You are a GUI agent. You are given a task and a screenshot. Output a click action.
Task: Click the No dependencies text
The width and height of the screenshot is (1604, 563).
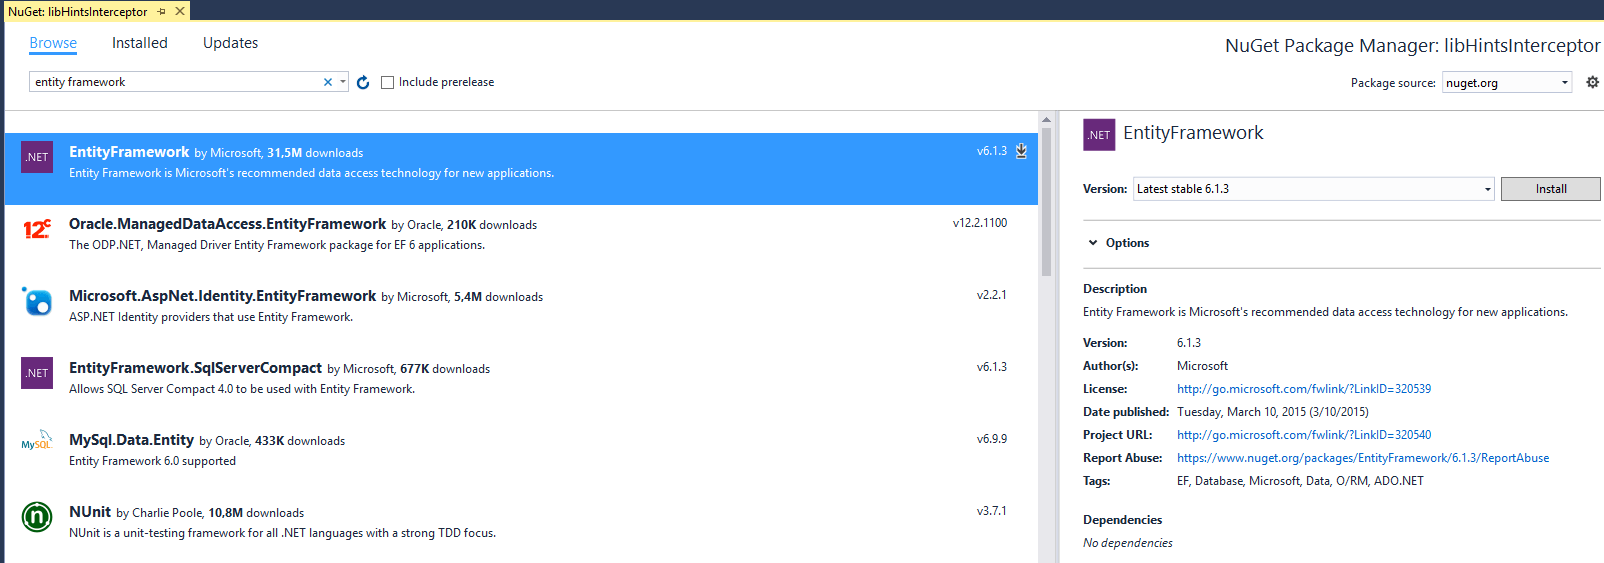pos(1128,543)
